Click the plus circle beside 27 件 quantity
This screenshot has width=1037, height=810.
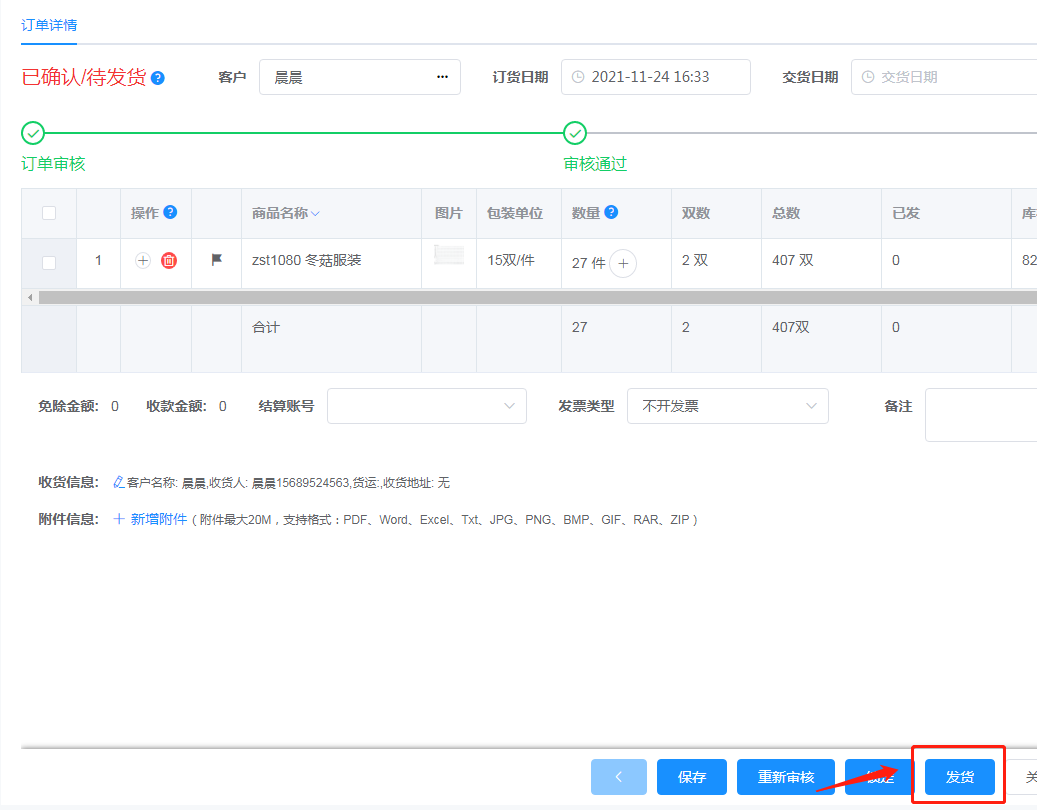(623, 263)
